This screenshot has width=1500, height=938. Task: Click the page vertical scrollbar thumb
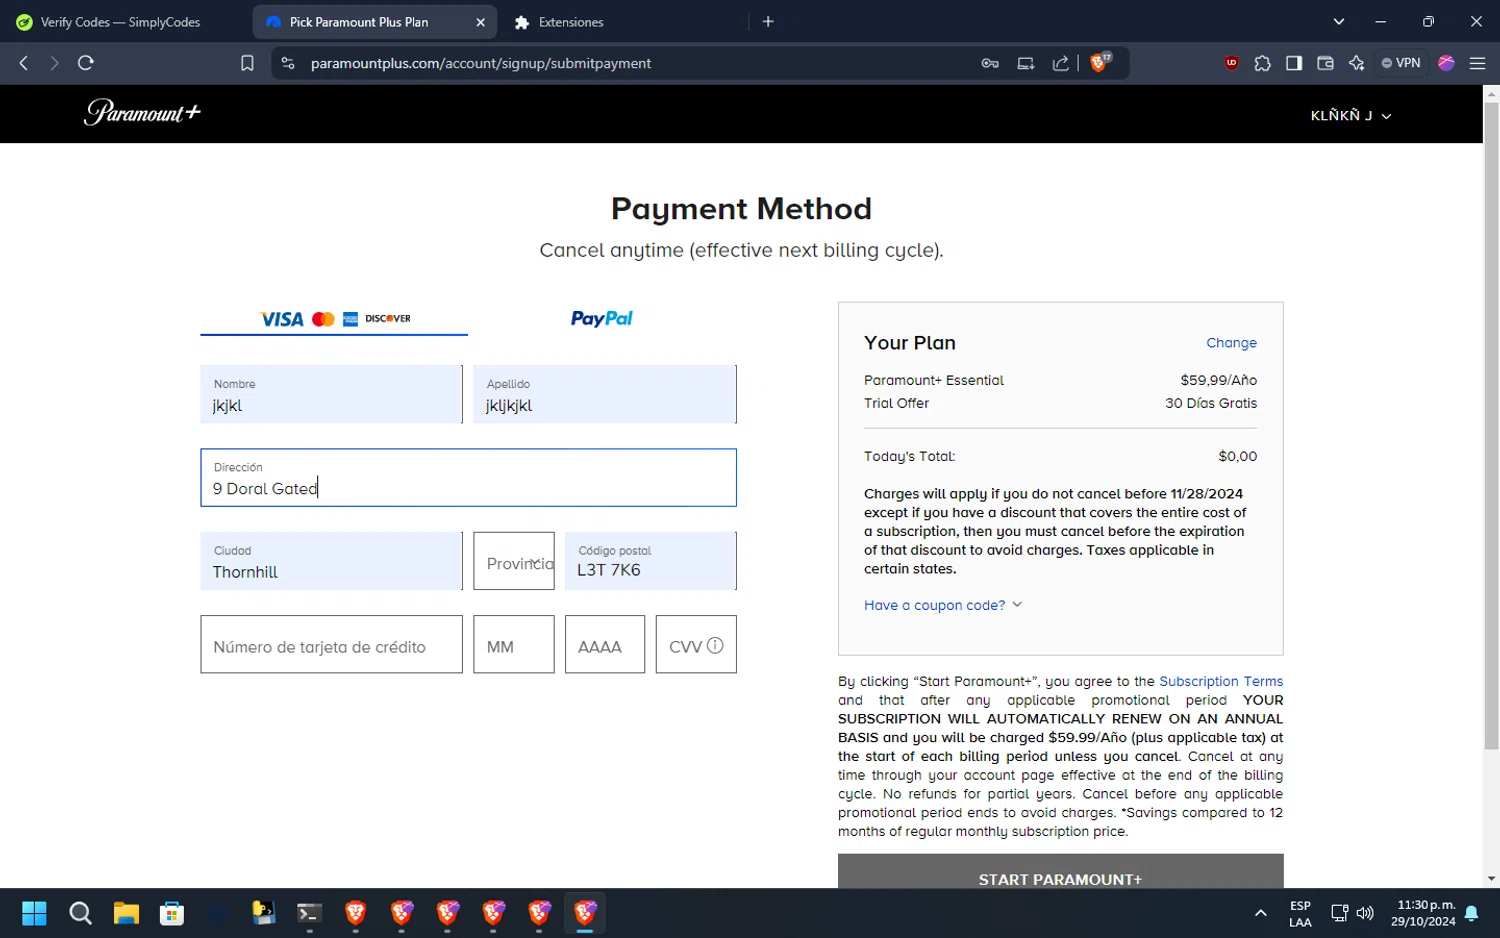[x=1491, y=425]
